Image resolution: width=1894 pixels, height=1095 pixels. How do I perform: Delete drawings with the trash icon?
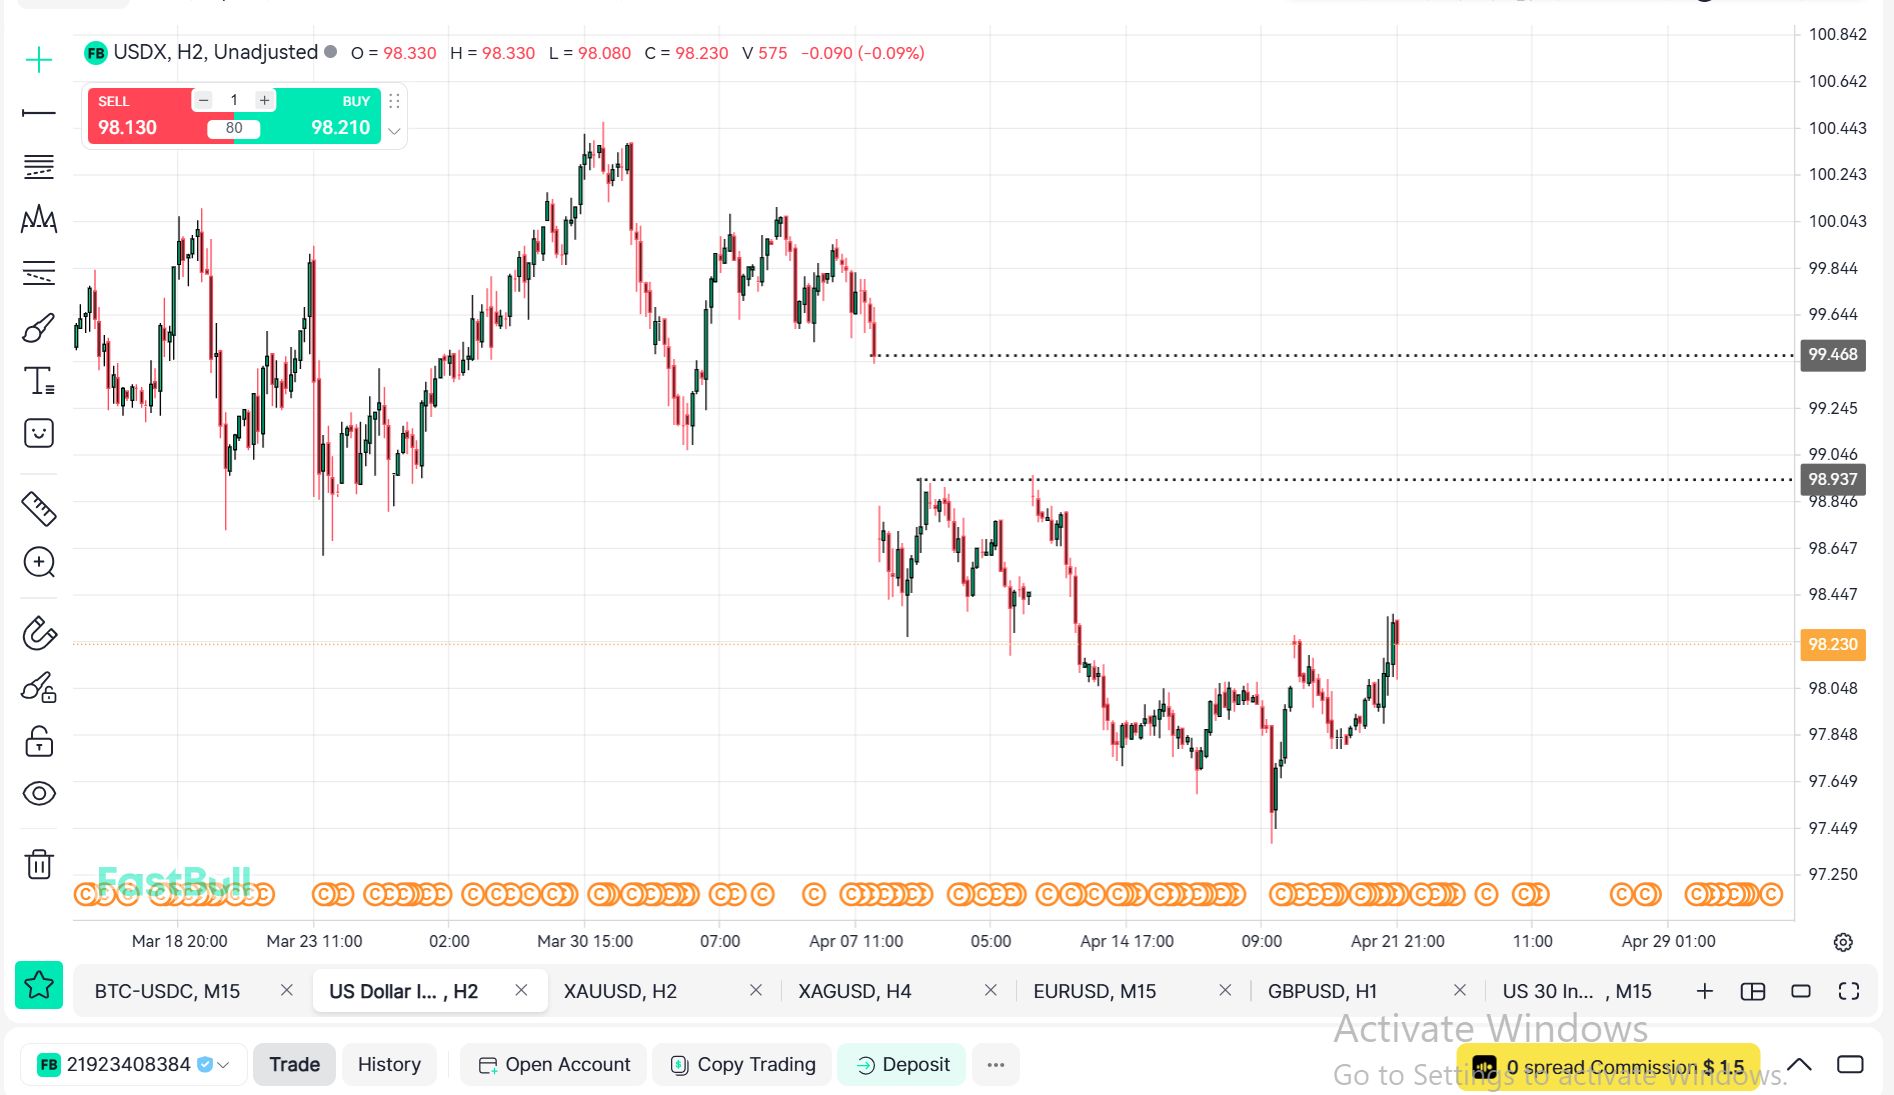point(39,864)
